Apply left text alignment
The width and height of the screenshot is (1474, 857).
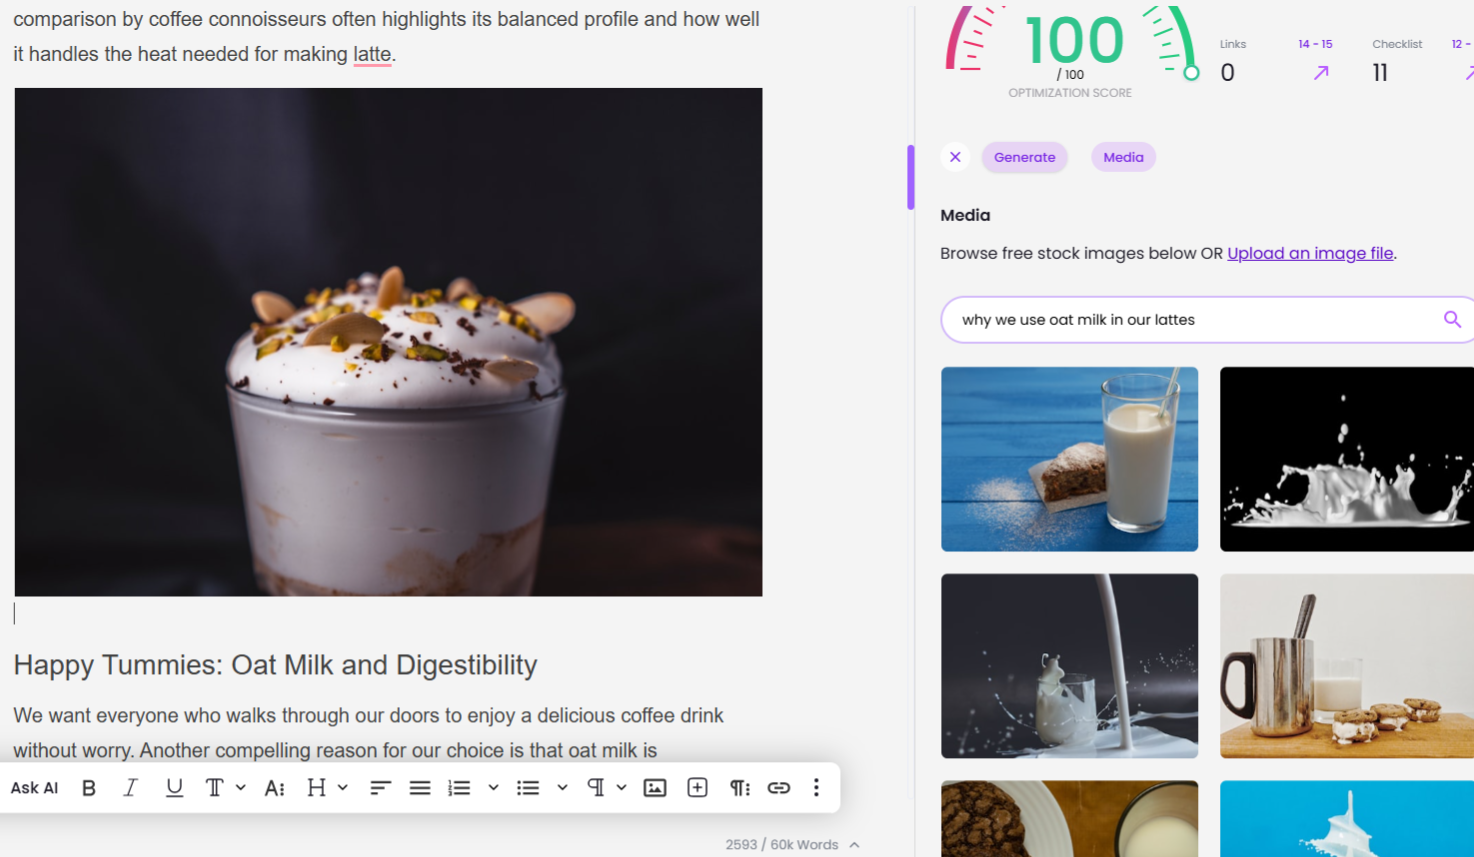pos(380,788)
